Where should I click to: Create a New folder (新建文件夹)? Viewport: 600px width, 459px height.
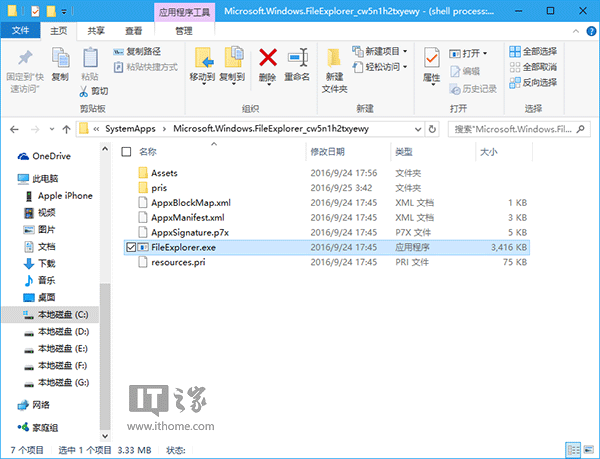(x=334, y=71)
